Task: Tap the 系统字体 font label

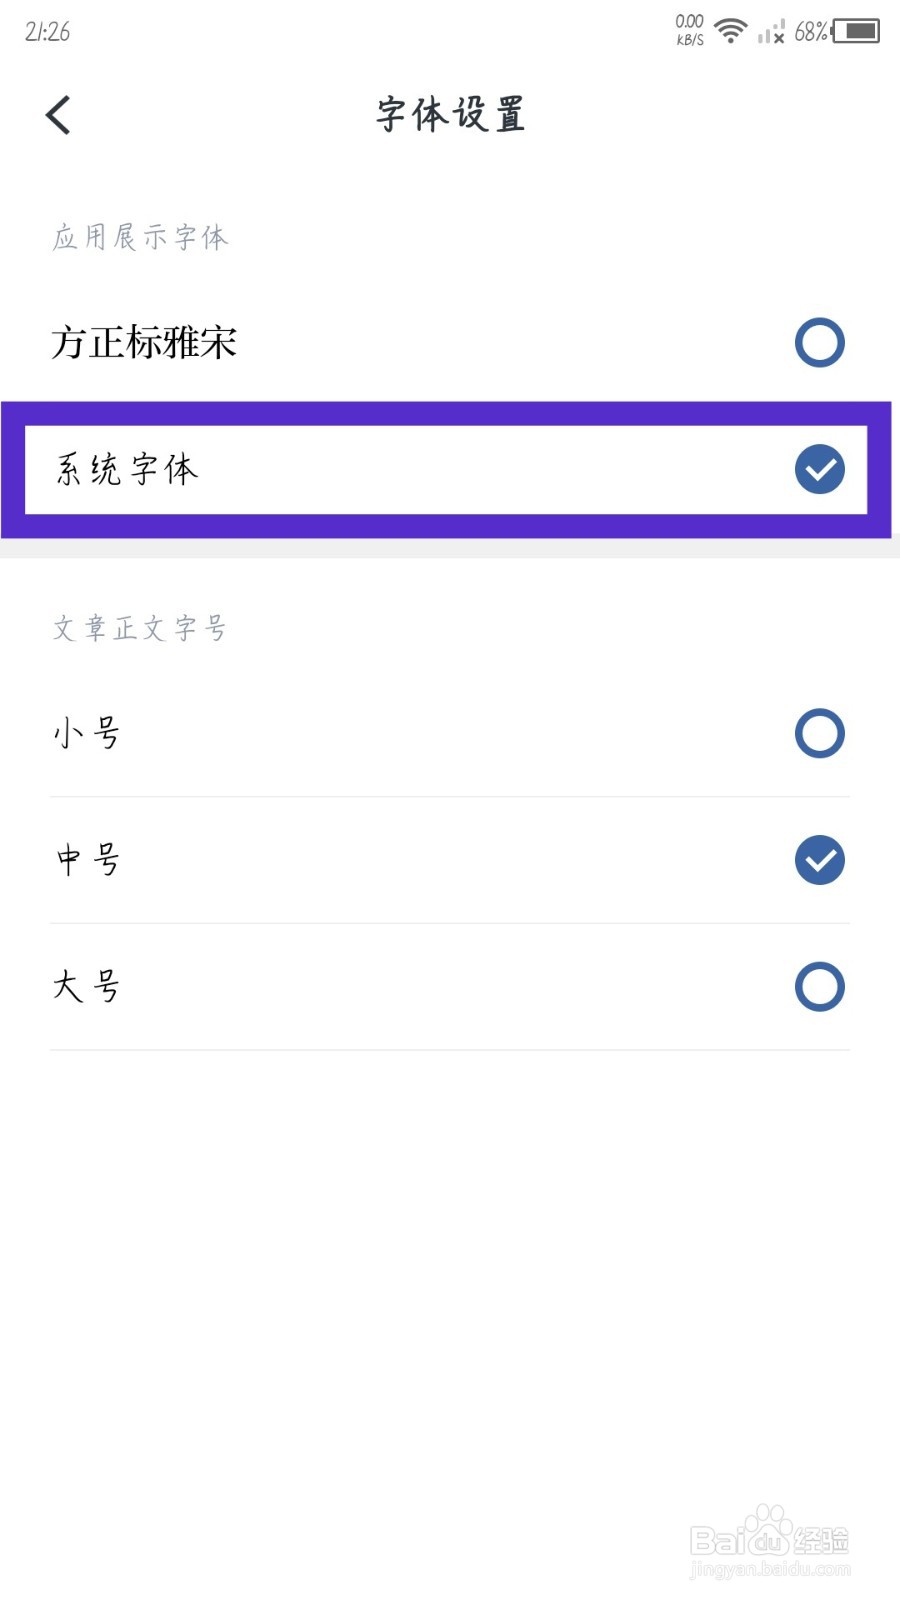Action: click(127, 469)
